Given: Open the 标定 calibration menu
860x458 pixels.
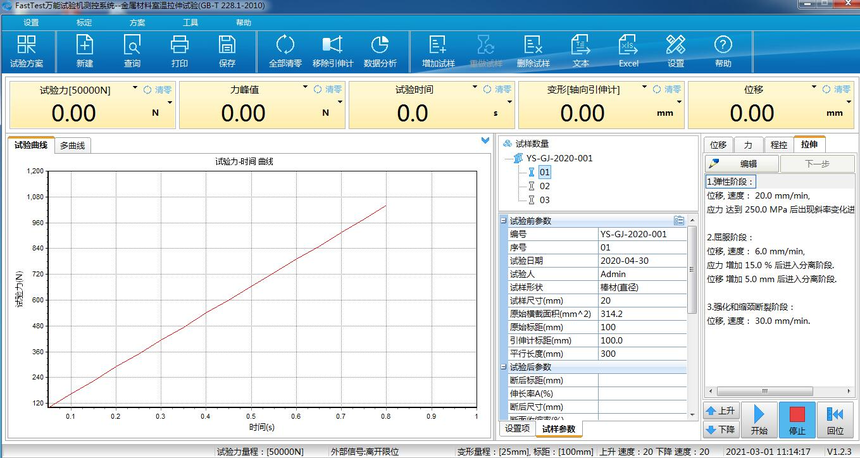Looking at the screenshot, I should click(84, 22).
